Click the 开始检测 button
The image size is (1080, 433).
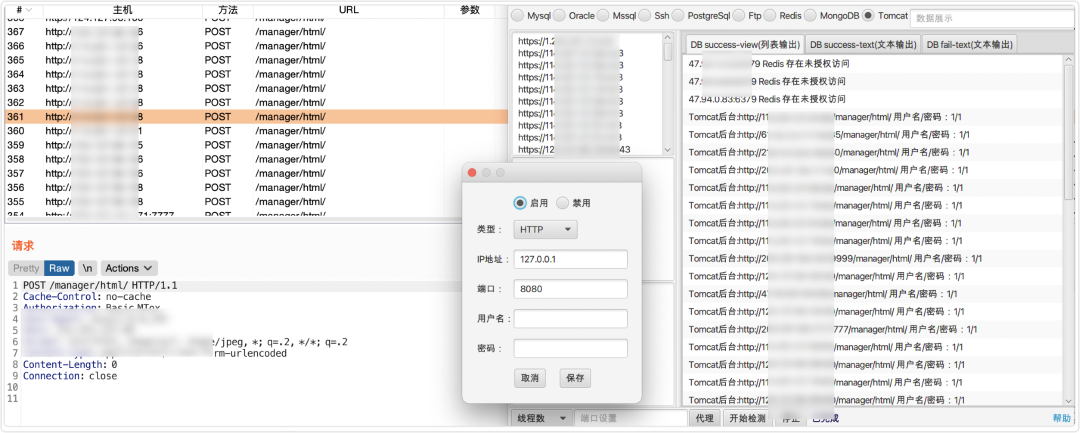[747, 418]
